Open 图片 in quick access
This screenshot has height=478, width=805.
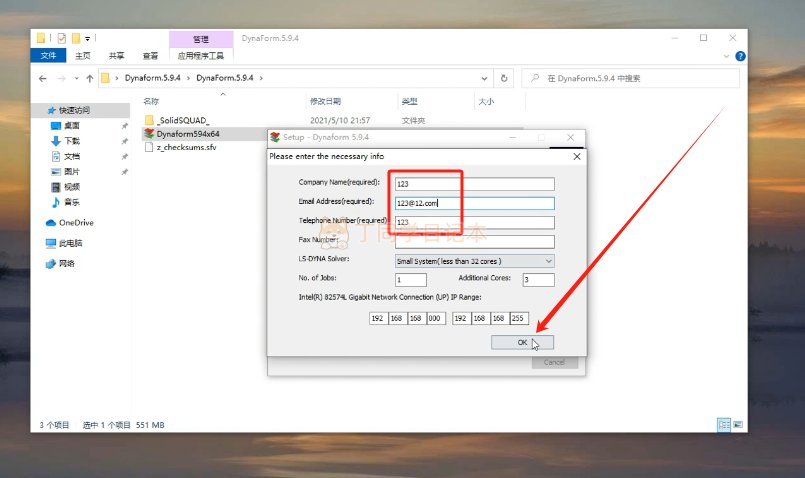[72, 171]
